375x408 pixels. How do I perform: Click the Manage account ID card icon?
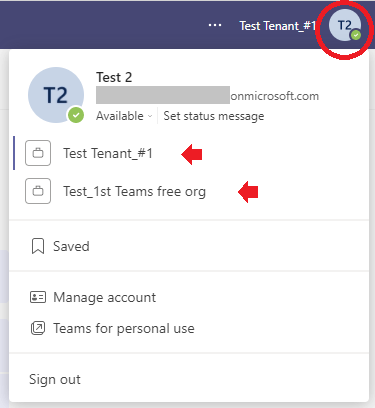click(38, 297)
